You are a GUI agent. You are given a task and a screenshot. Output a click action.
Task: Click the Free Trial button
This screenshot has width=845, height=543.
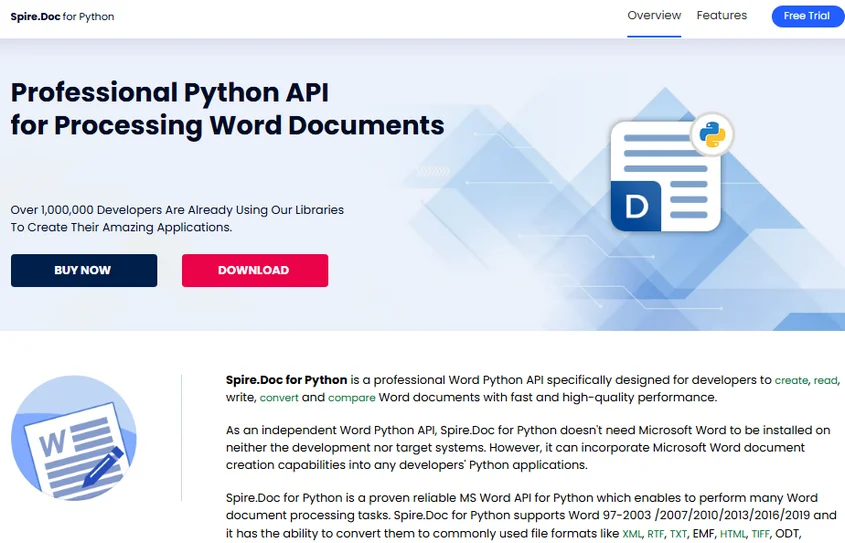pos(806,16)
